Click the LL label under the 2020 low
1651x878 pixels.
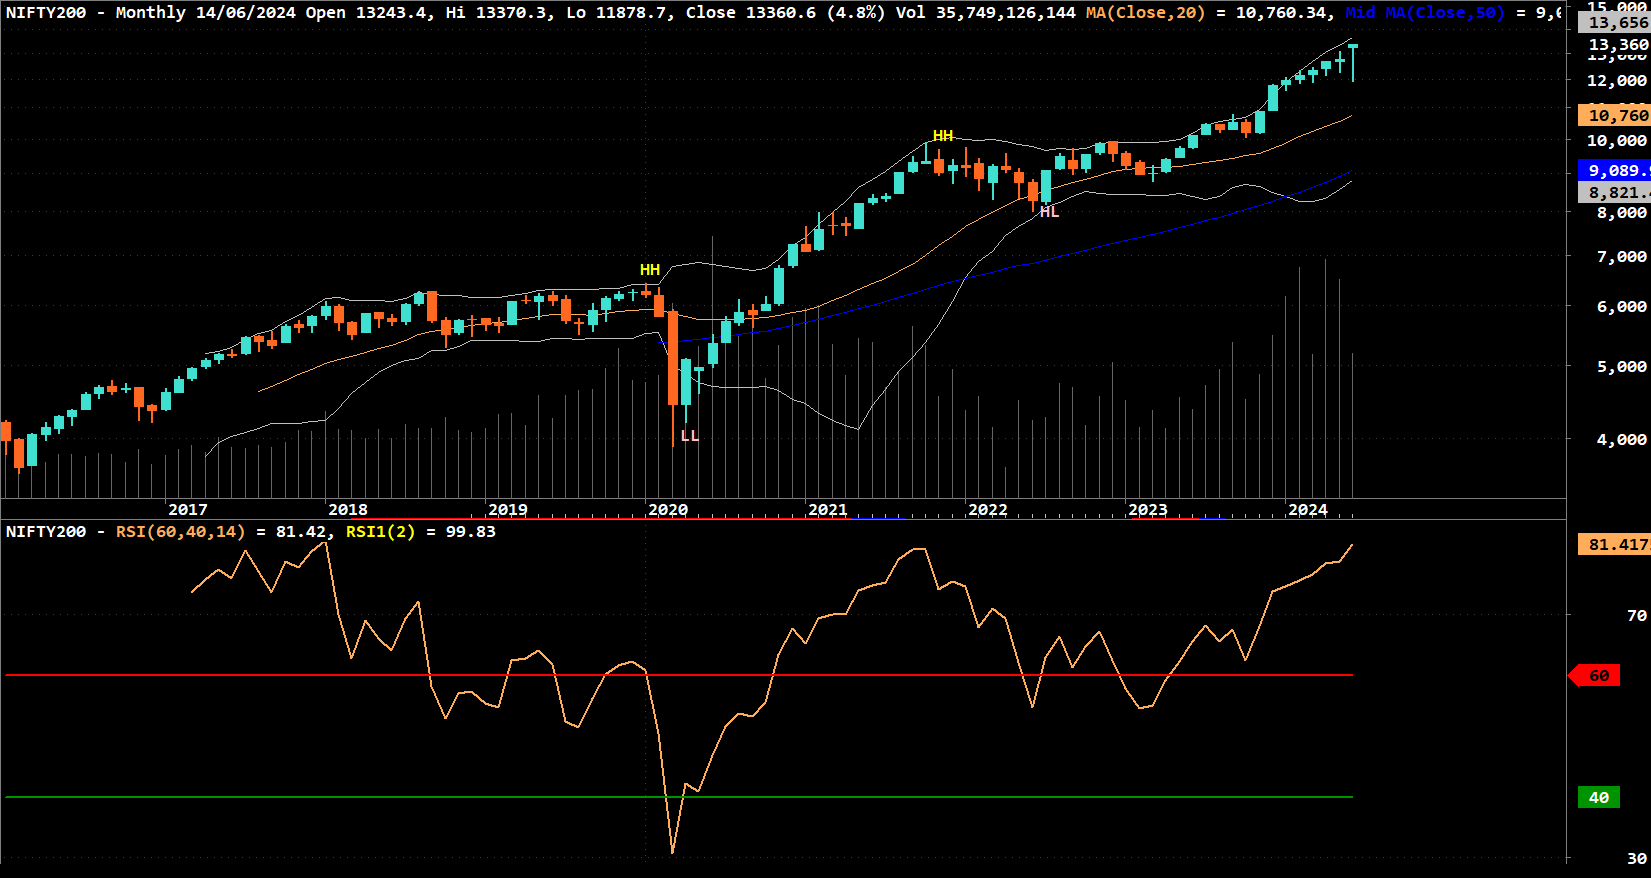click(x=690, y=436)
